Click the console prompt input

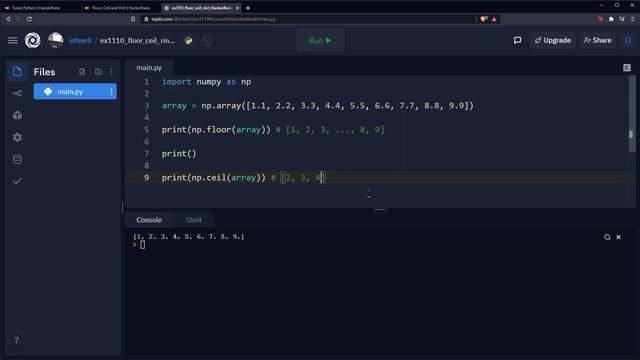142,244
